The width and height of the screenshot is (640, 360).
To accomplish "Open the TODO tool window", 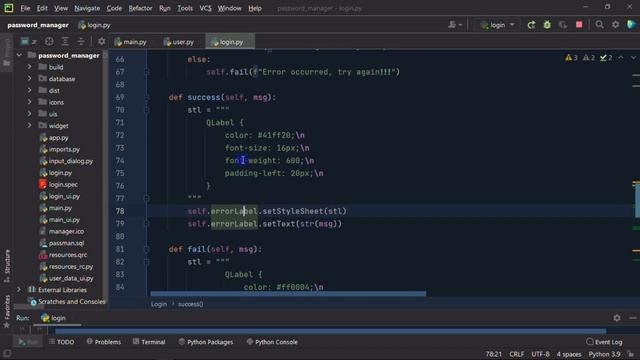I will pos(62,342).
